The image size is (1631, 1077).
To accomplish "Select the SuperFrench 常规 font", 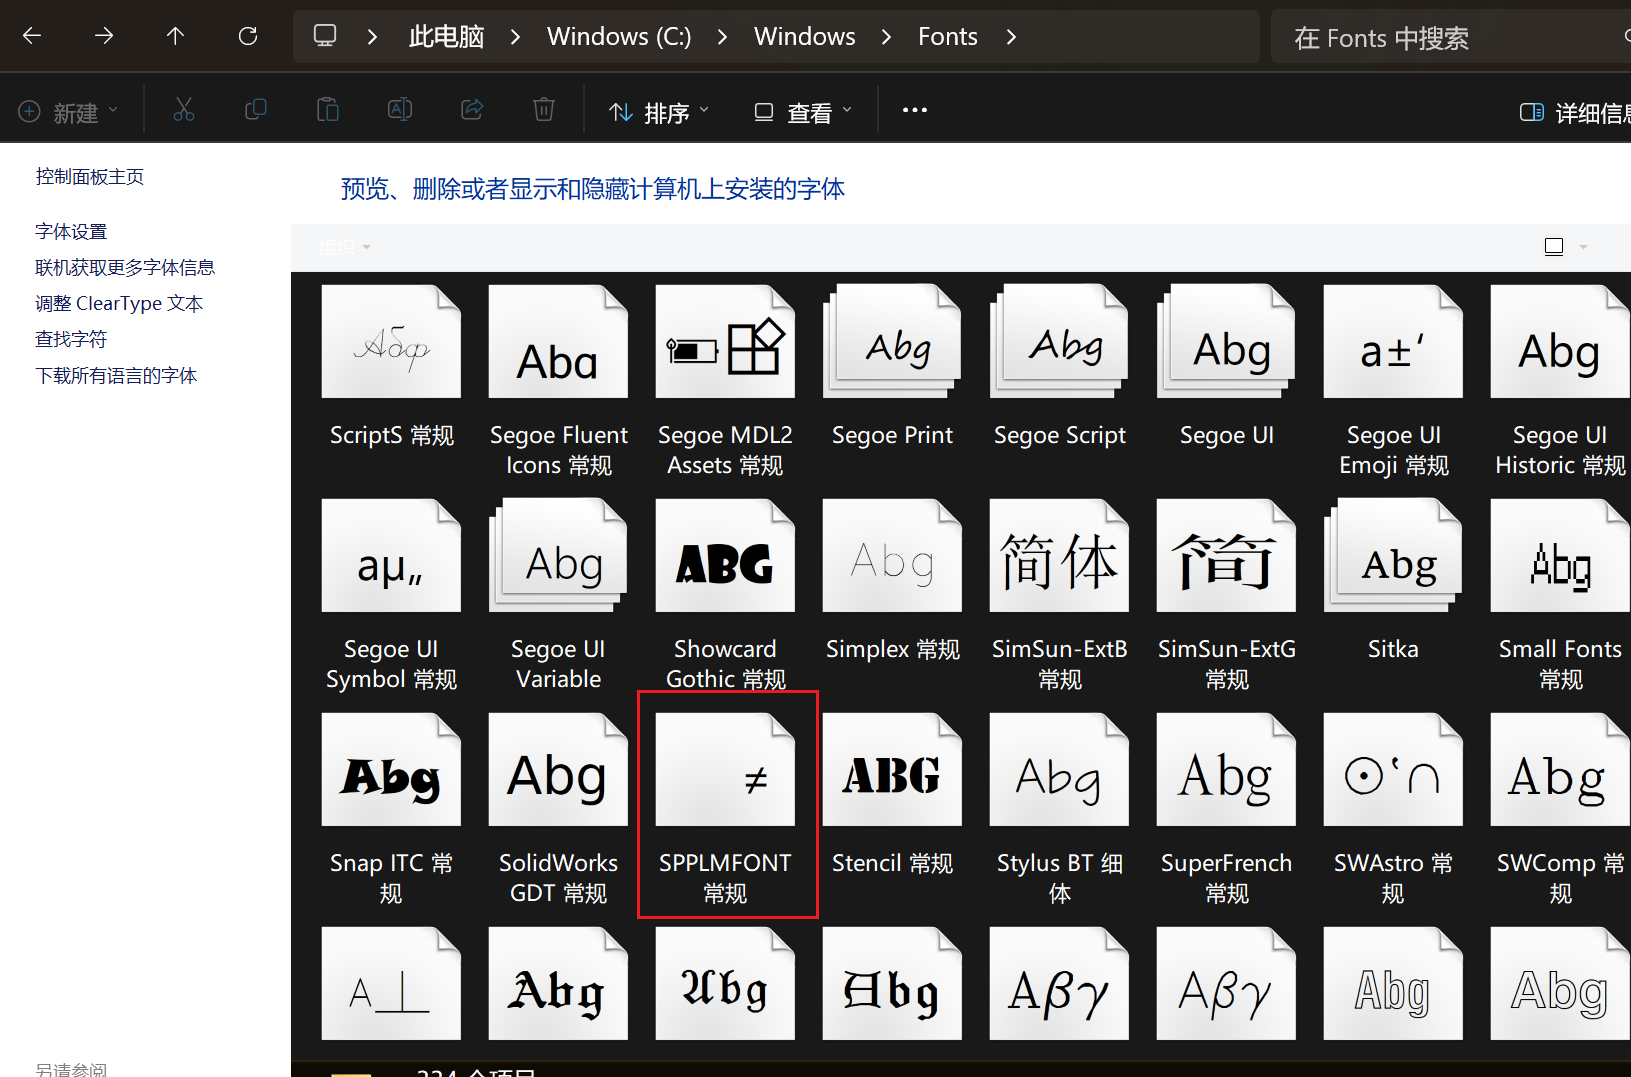I will coord(1226,810).
